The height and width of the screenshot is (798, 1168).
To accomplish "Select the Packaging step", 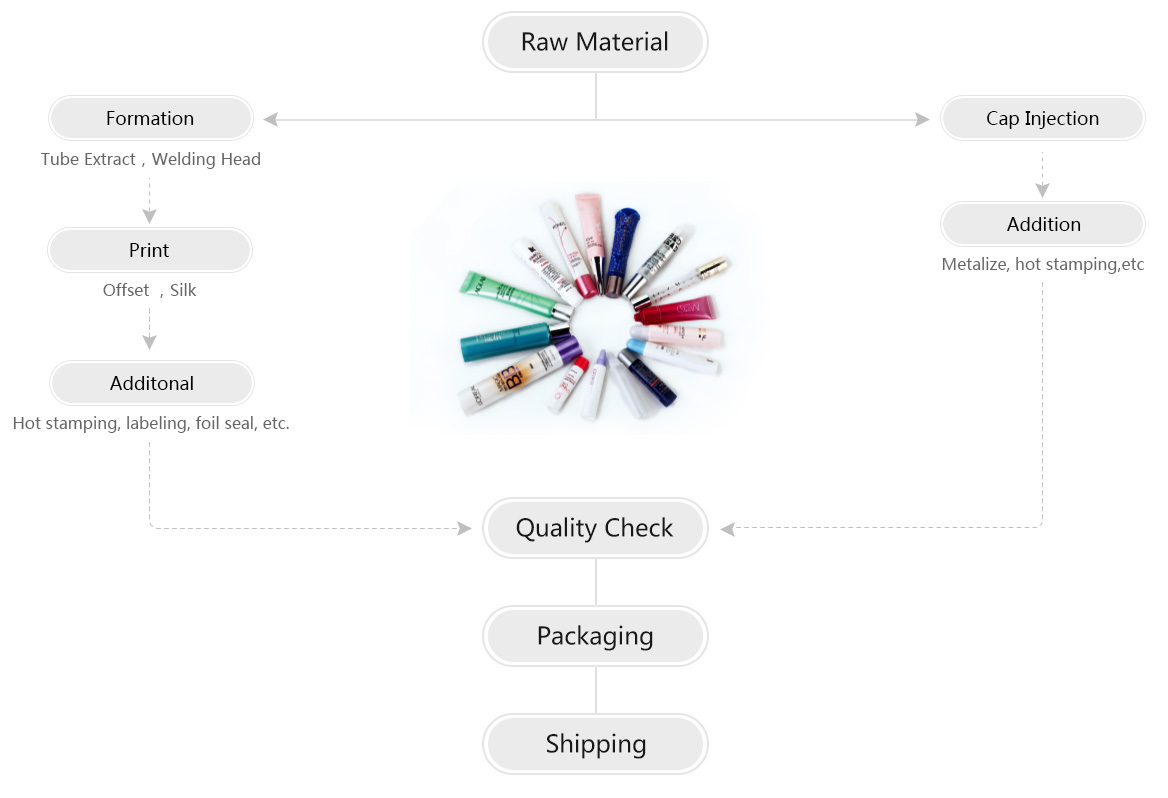I will point(595,636).
